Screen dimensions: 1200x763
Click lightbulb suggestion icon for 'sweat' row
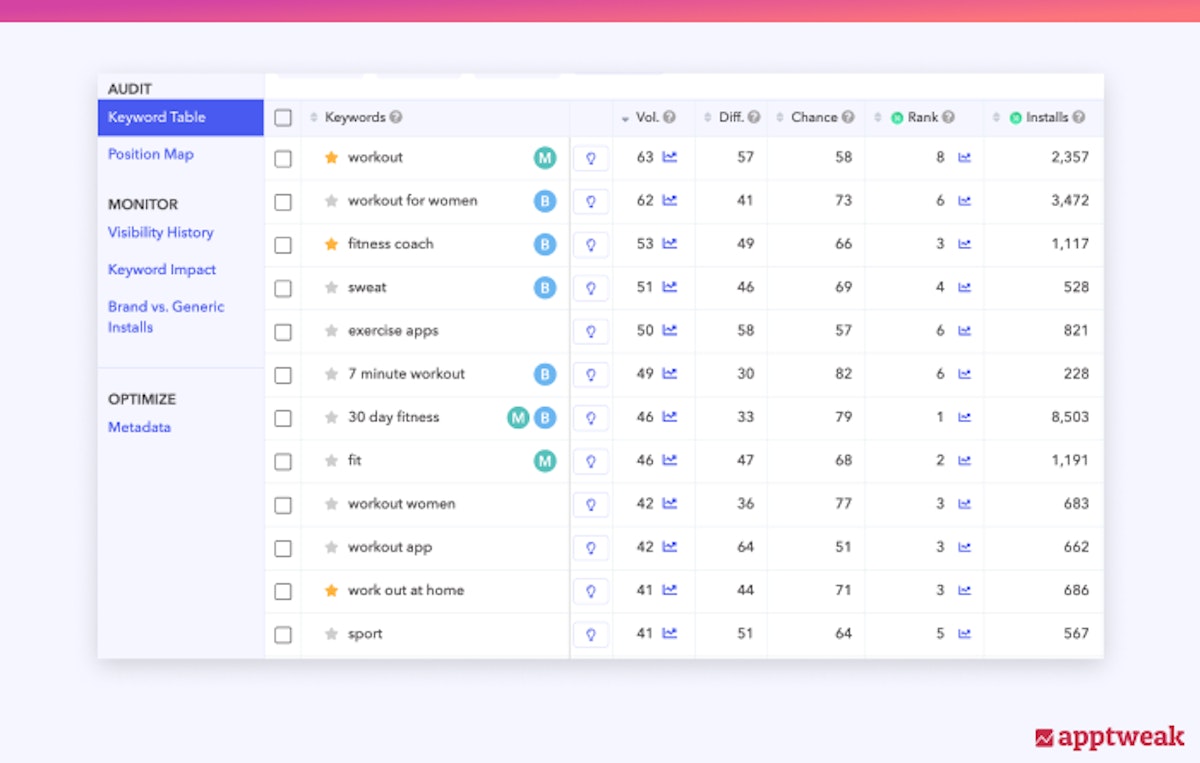pyautogui.click(x=591, y=288)
